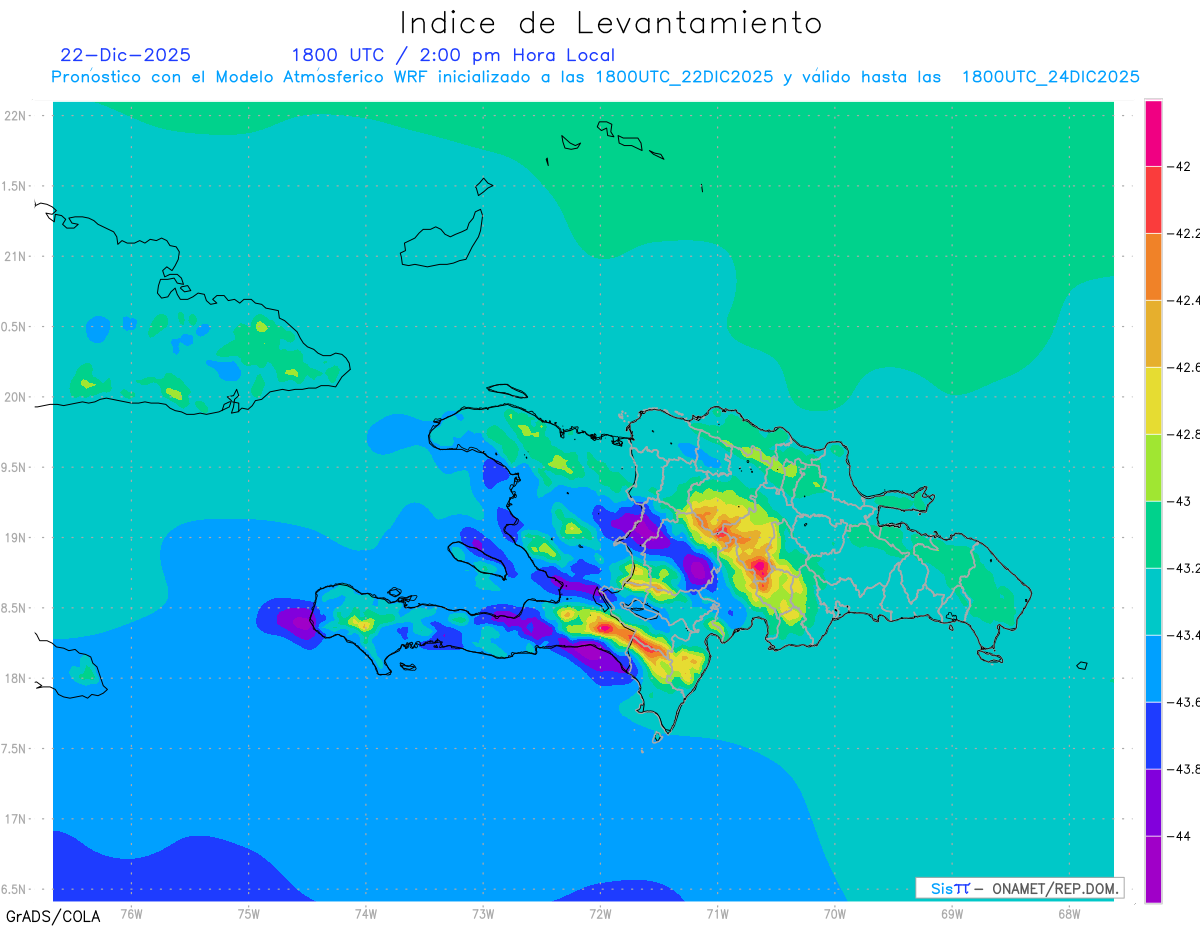Click the '-43.2' legend value
The height and width of the screenshot is (927, 1200).
1184,568
